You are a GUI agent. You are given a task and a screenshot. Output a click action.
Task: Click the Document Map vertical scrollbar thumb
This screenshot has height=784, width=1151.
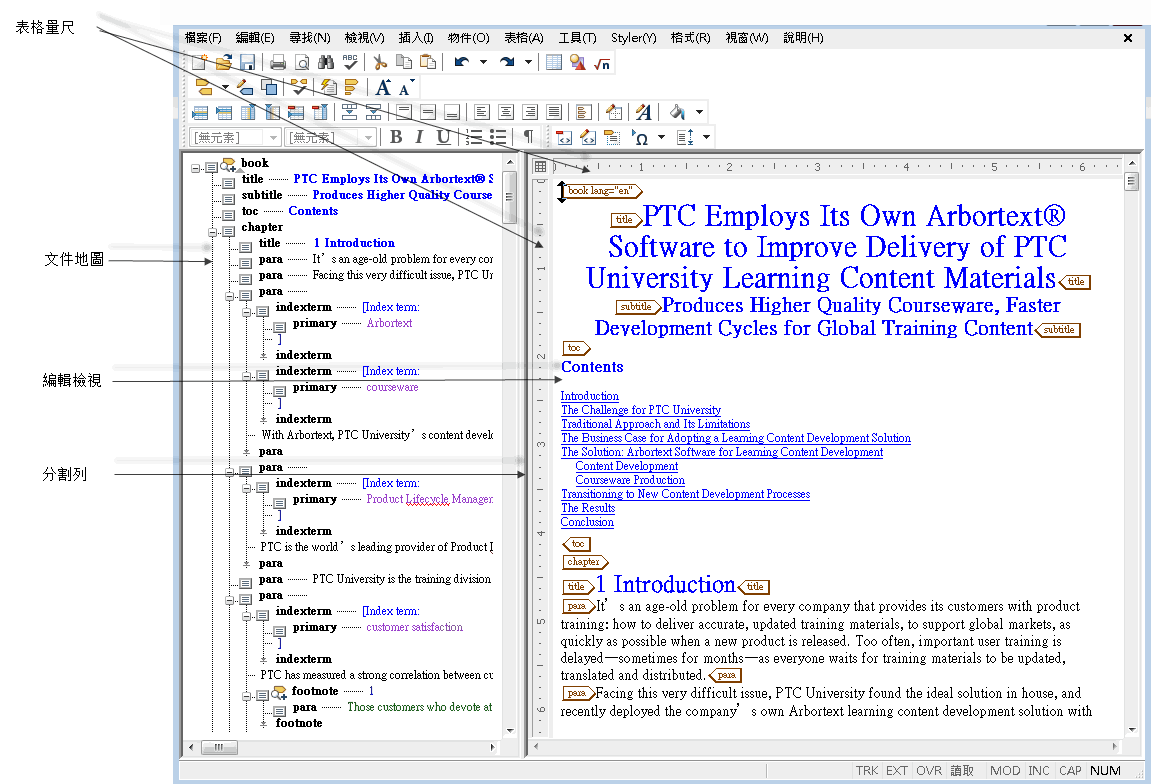pos(509,197)
